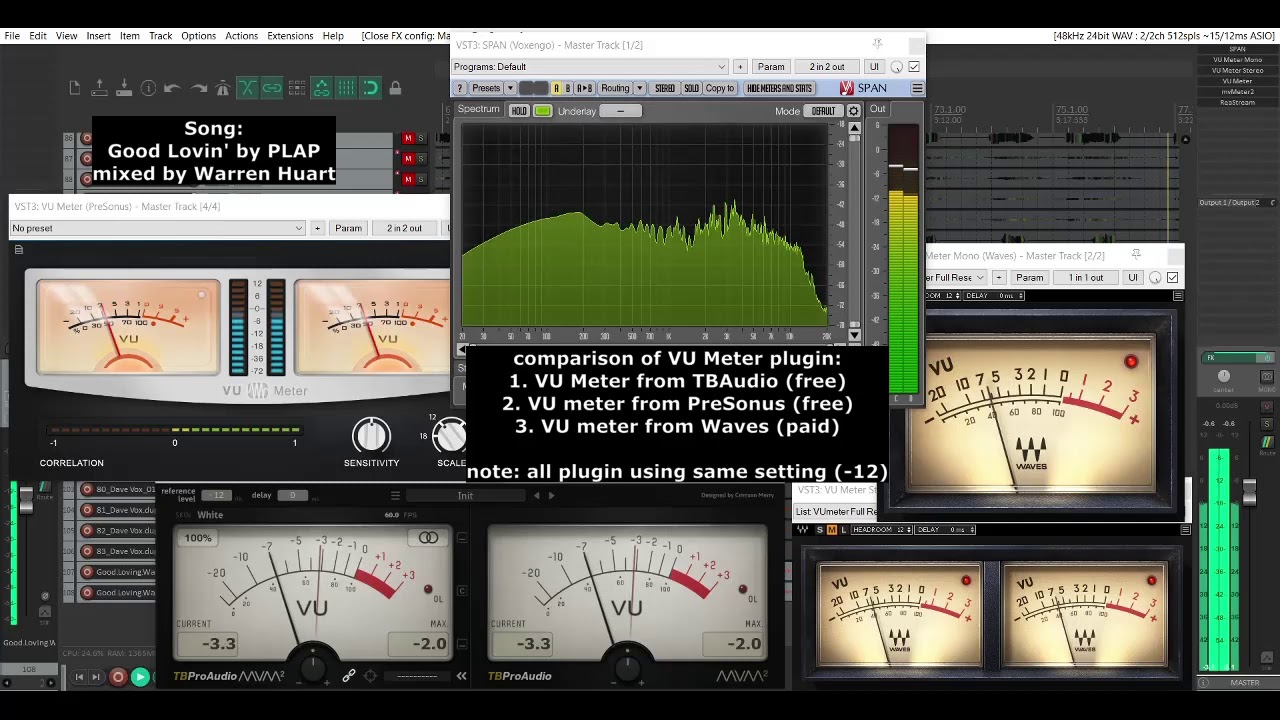Open SPAN Mode Default selector
The width and height of the screenshot is (1280, 720).
(823, 111)
